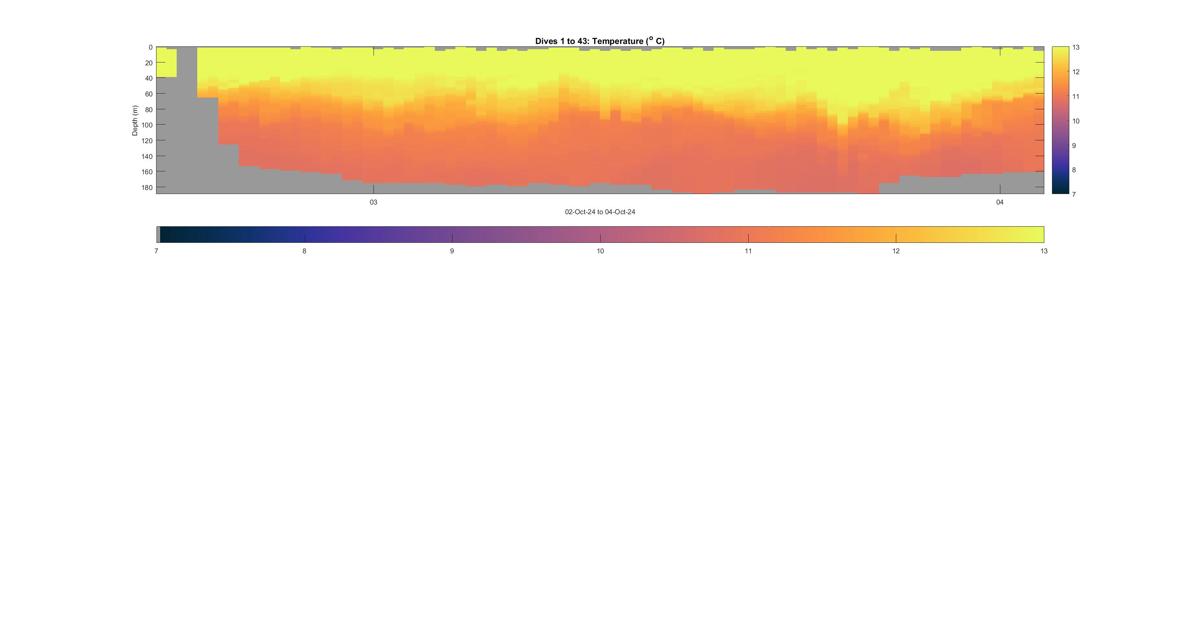Click tick '12' on the vertical colorbar
1200x622 pixels.
click(x=1076, y=72)
